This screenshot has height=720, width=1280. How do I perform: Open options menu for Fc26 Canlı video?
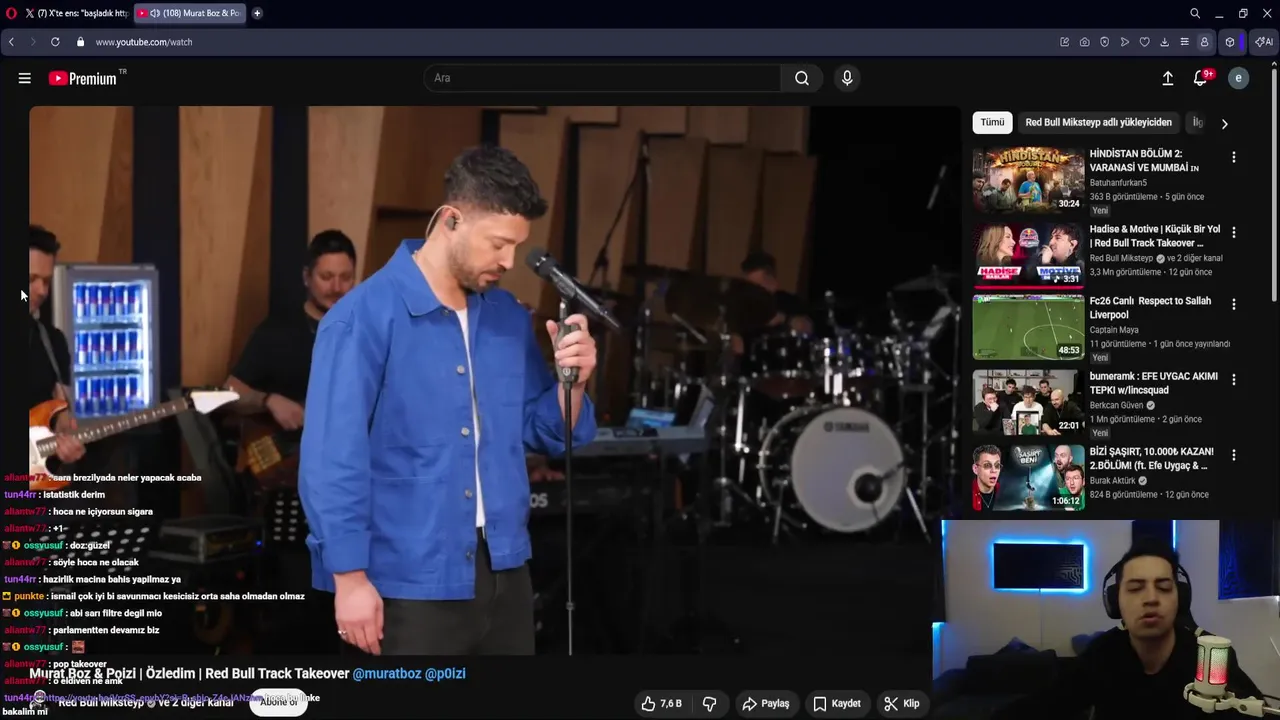(x=1233, y=304)
